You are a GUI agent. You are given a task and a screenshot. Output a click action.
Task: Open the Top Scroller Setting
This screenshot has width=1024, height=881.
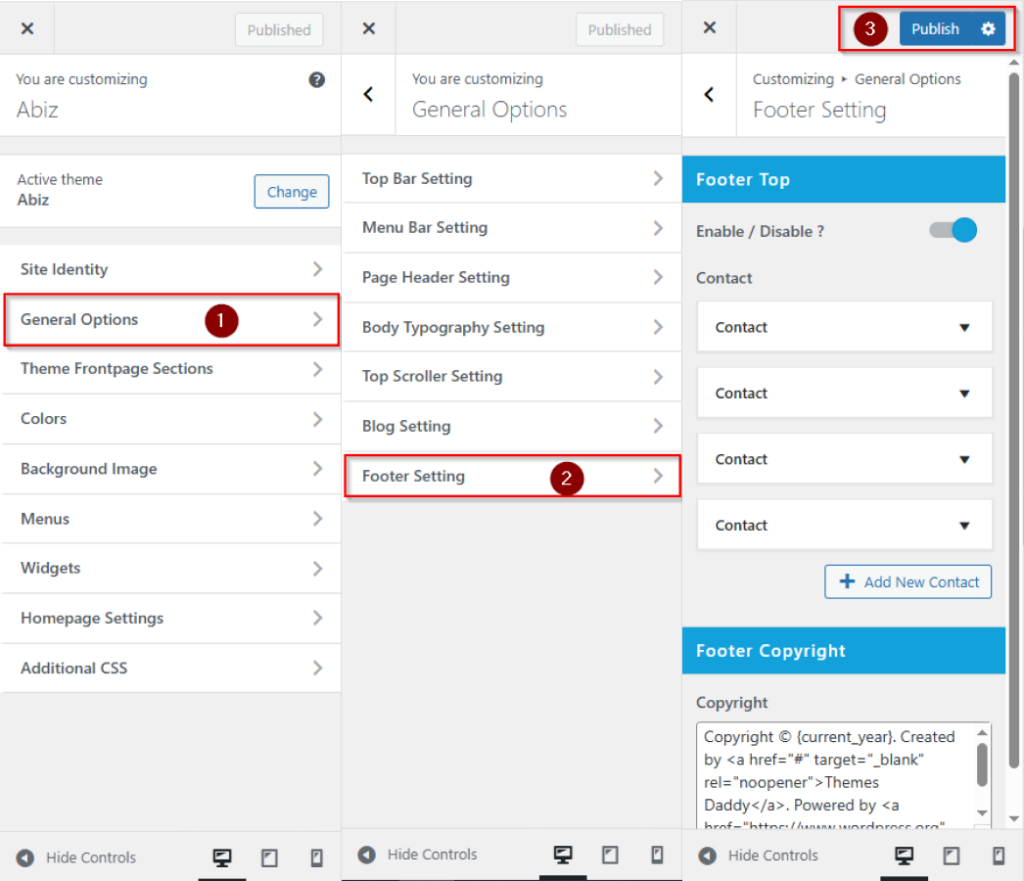(x=511, y=377)
